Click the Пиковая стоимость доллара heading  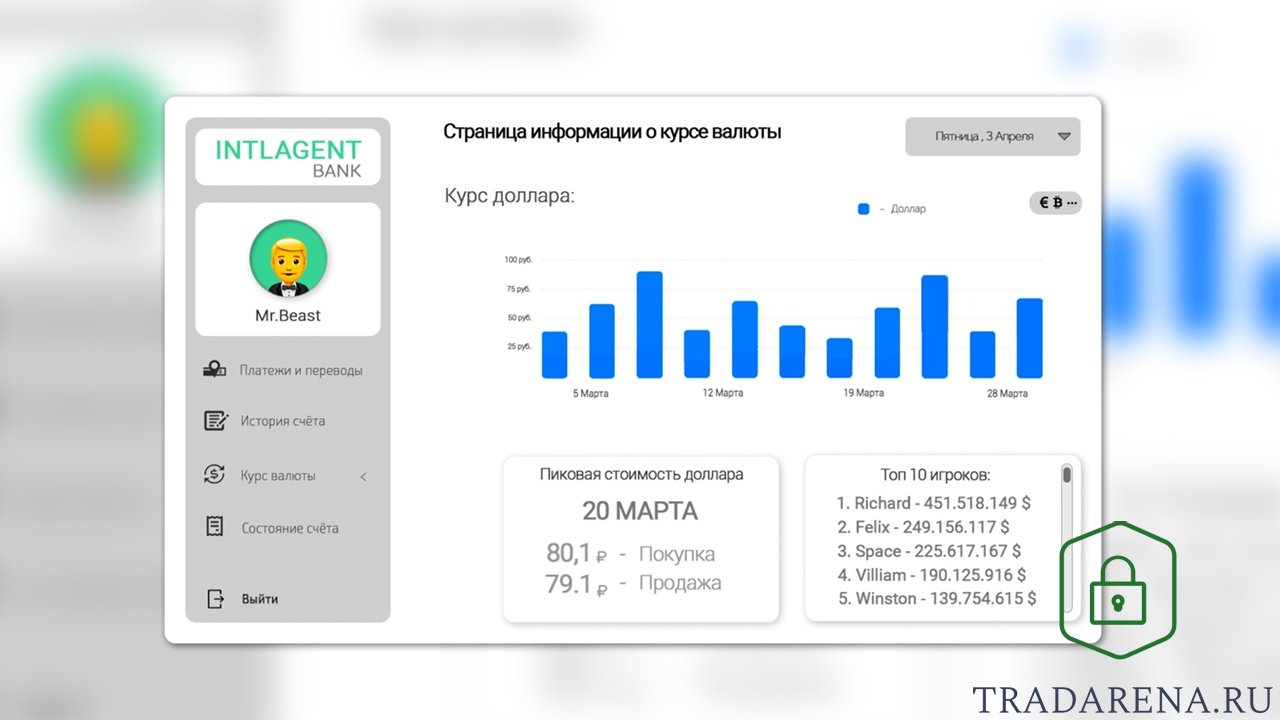coord(641,475)
